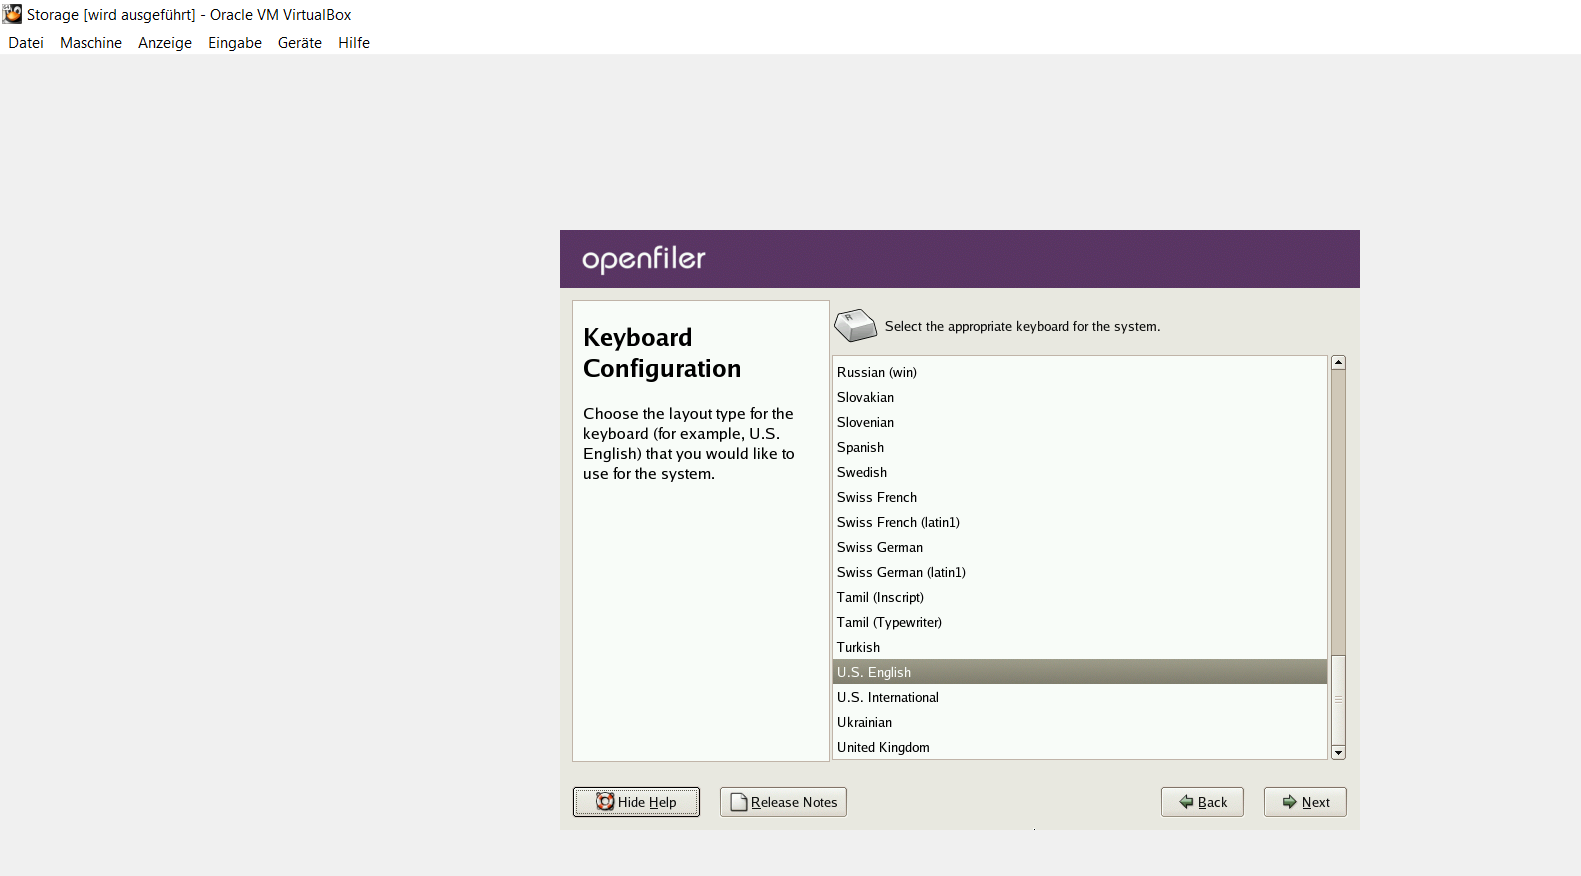Select Slovenian keyboard layout
This screenshot has height=876, width=1581.
1080,422
